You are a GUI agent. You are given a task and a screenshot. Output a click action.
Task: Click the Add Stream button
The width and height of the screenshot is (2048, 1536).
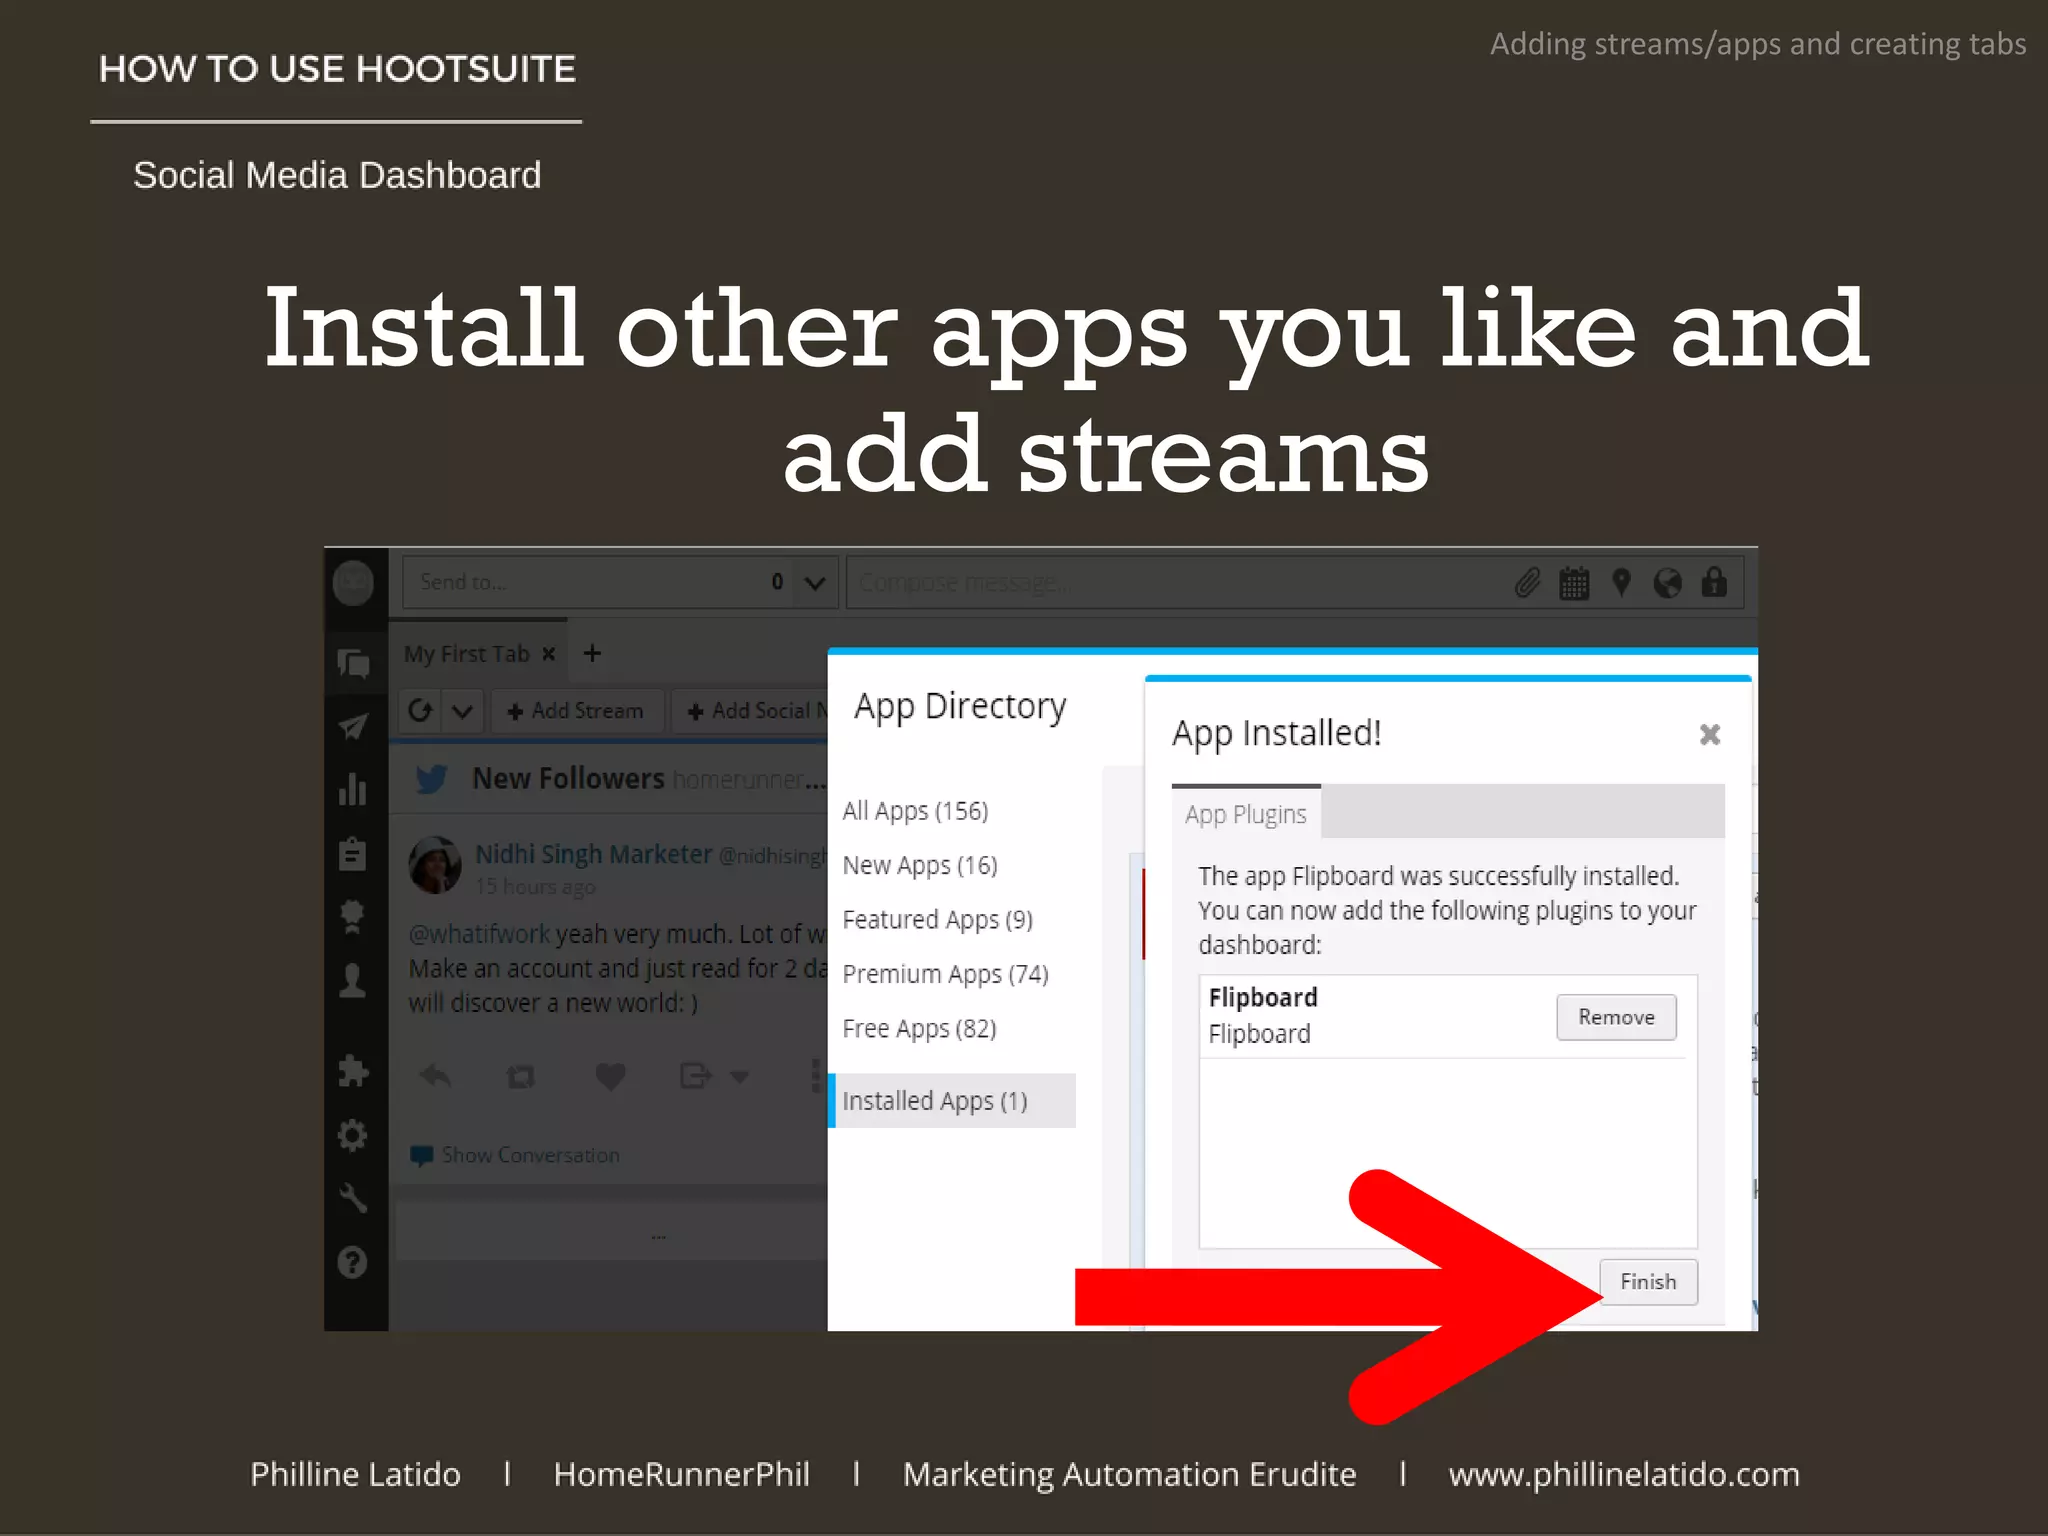coord(575,711)
